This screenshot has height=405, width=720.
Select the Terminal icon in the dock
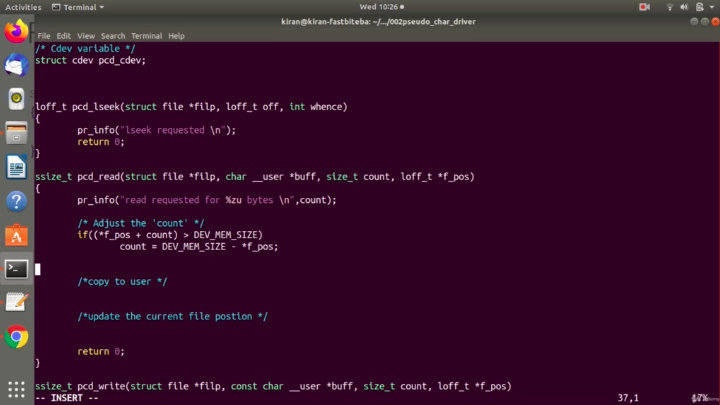tap(16, 269)
